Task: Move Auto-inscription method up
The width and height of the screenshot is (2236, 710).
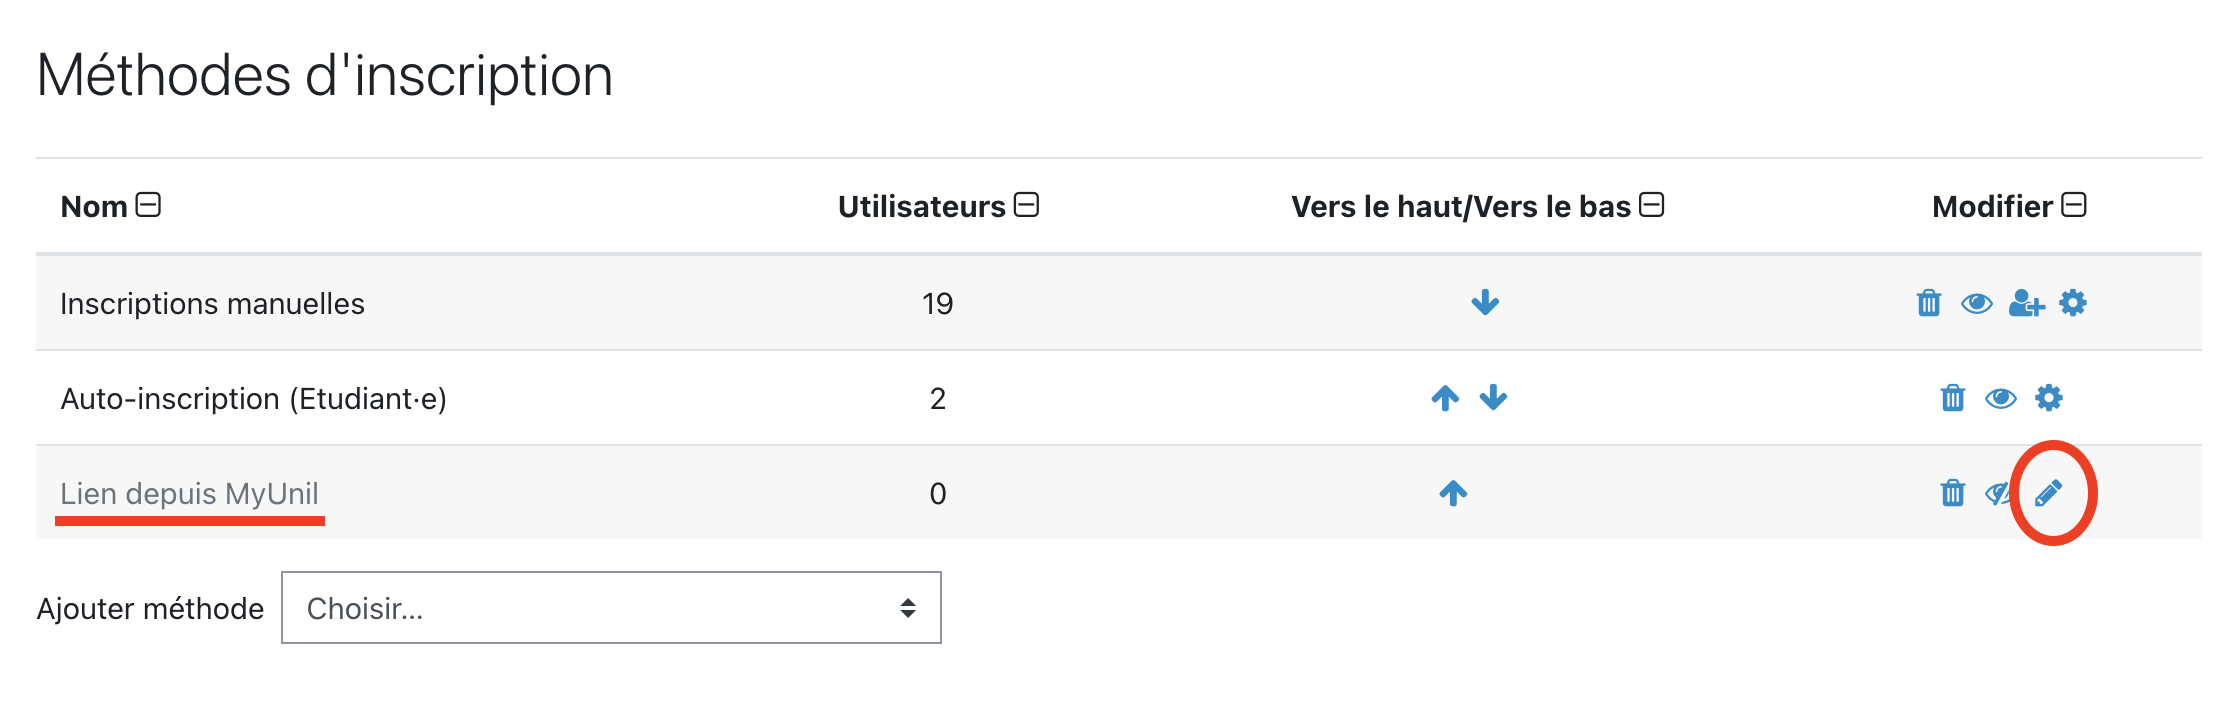Action: pyautogui.click(x=1445, y=398)
